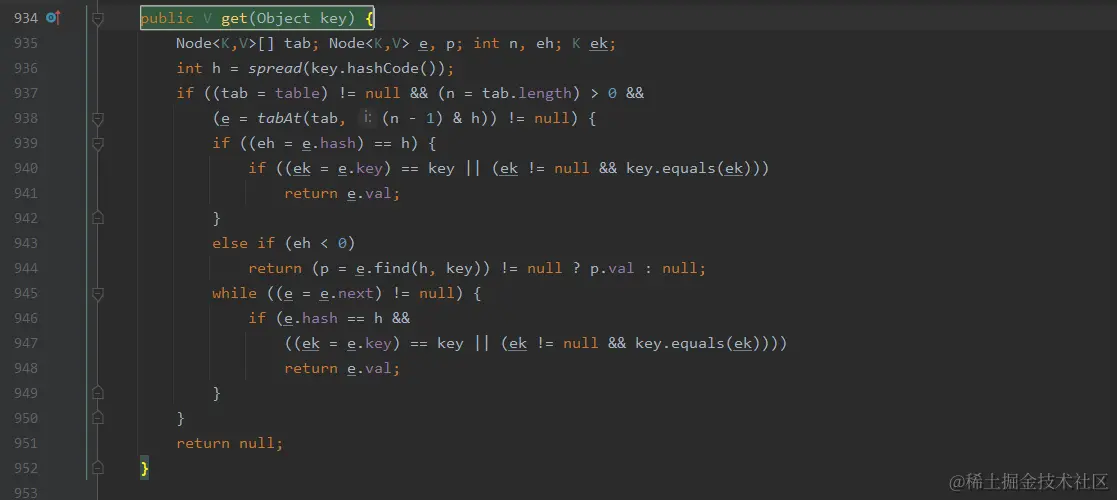Click the 'public' keyword on line 934
This screenshot has width=1117, height=500.
(x=167, y=19)
